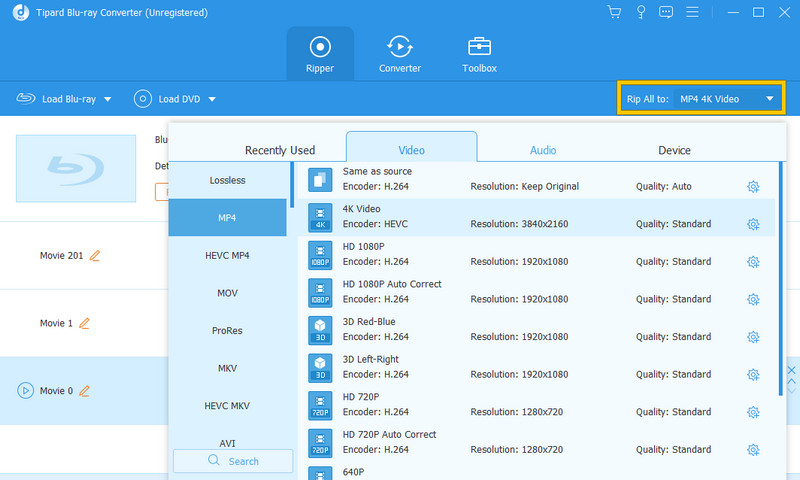Choose the HEVC MP4 format category

228,255
